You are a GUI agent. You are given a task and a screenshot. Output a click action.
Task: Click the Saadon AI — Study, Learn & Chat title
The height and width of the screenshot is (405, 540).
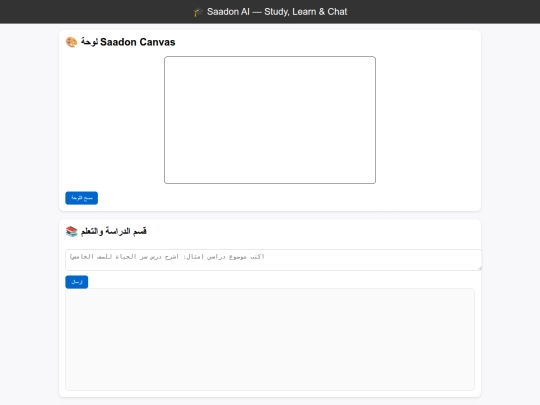coord(277,12)
